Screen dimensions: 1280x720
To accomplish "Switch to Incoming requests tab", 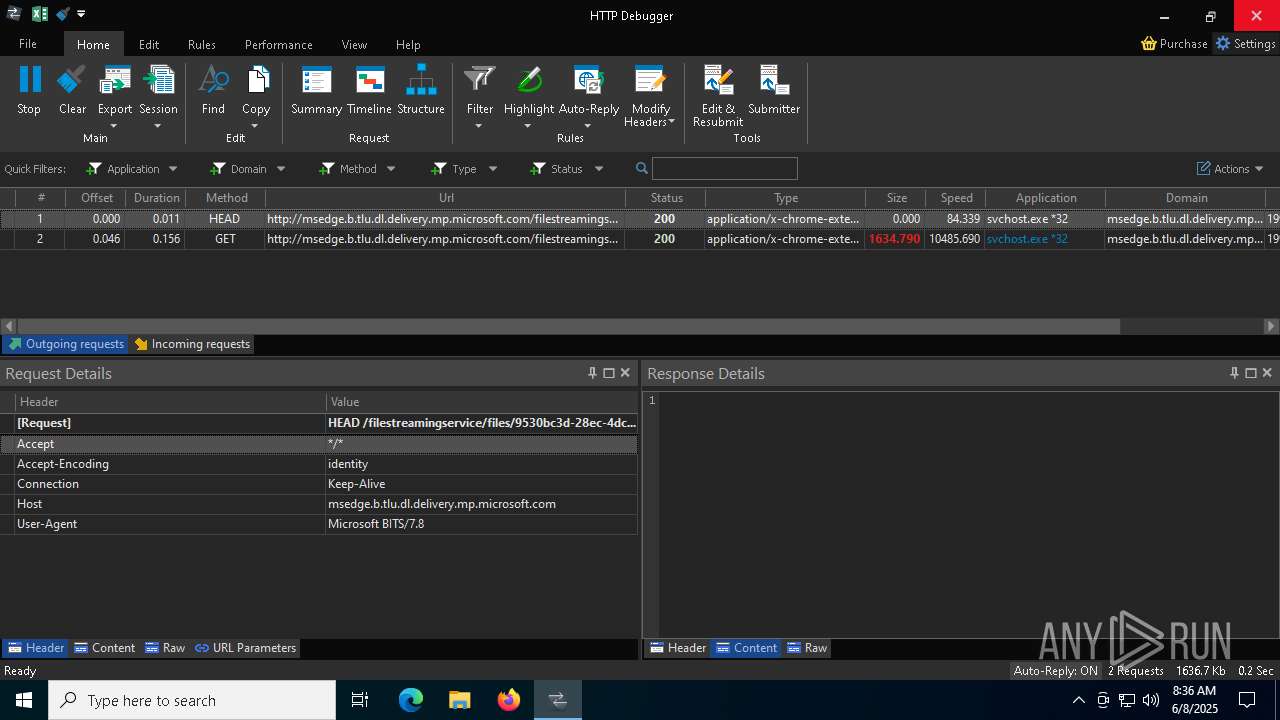I will [x=192, y=344].
